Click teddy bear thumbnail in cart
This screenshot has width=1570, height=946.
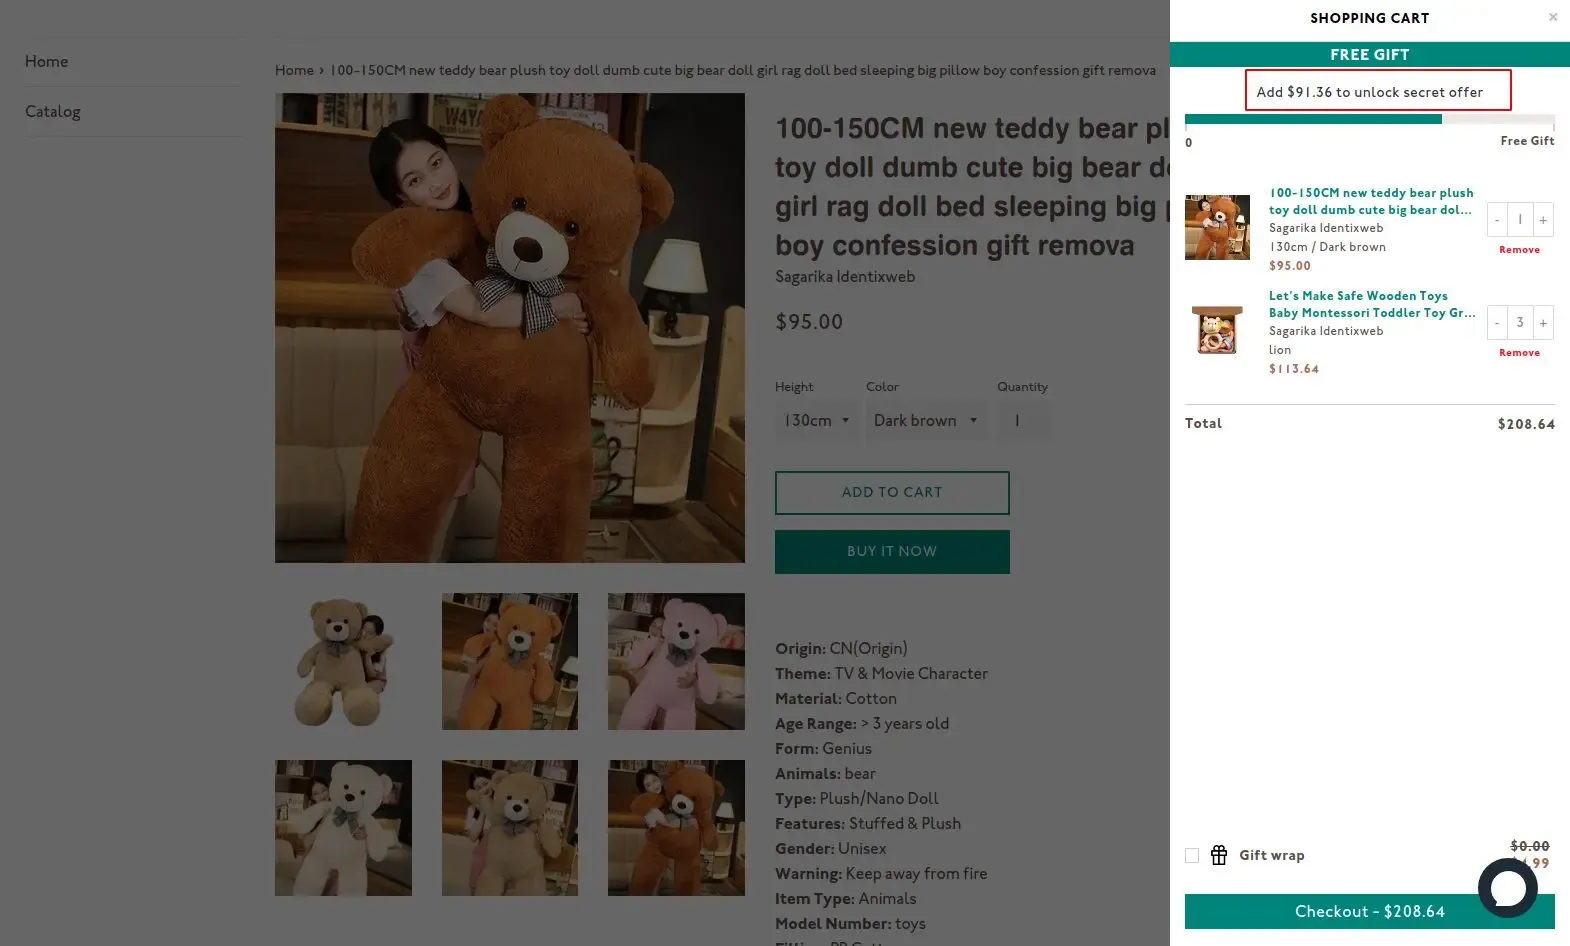click(x=1217, y=227)
